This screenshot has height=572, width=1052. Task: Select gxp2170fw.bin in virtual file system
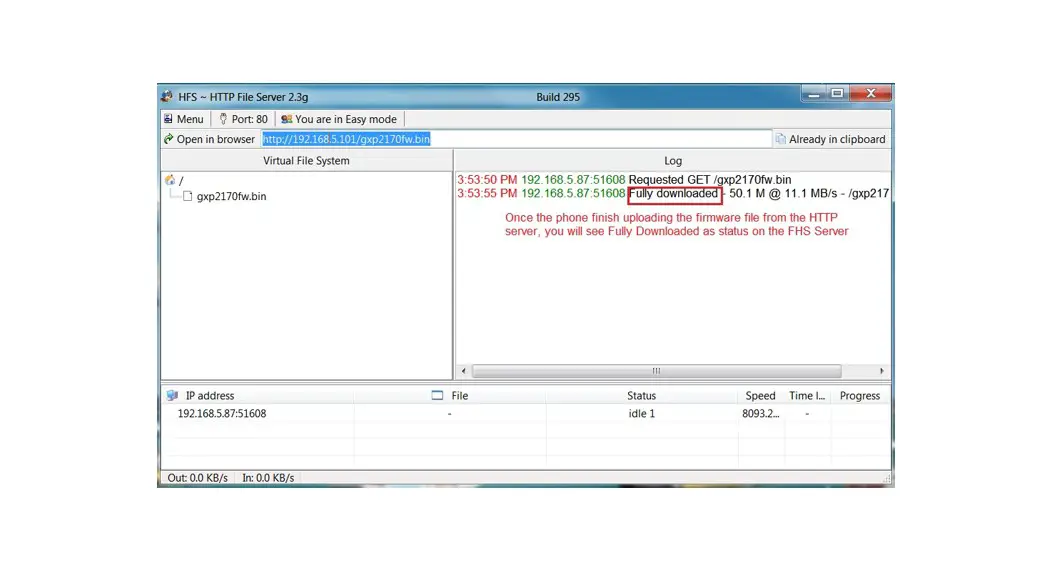pyautogui.click(x=231, y=196)
